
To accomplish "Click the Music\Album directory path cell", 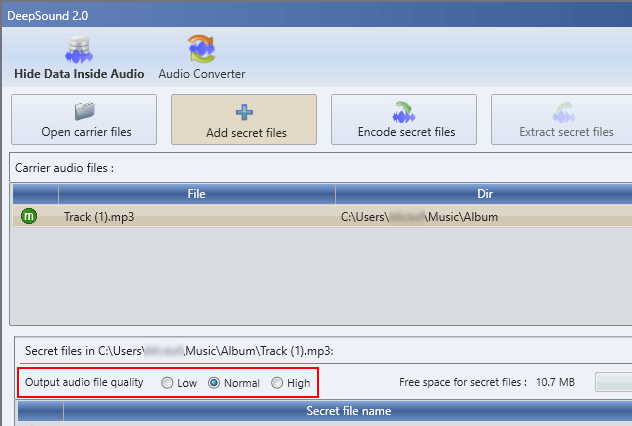I will click(x=419, y=217).
